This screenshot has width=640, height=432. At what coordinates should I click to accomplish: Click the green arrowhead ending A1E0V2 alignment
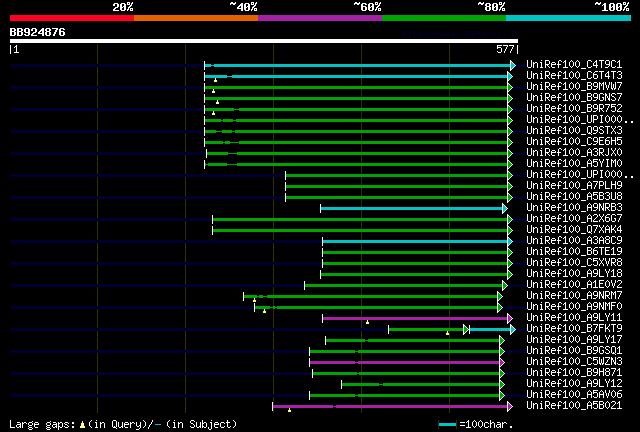(505, 285)
